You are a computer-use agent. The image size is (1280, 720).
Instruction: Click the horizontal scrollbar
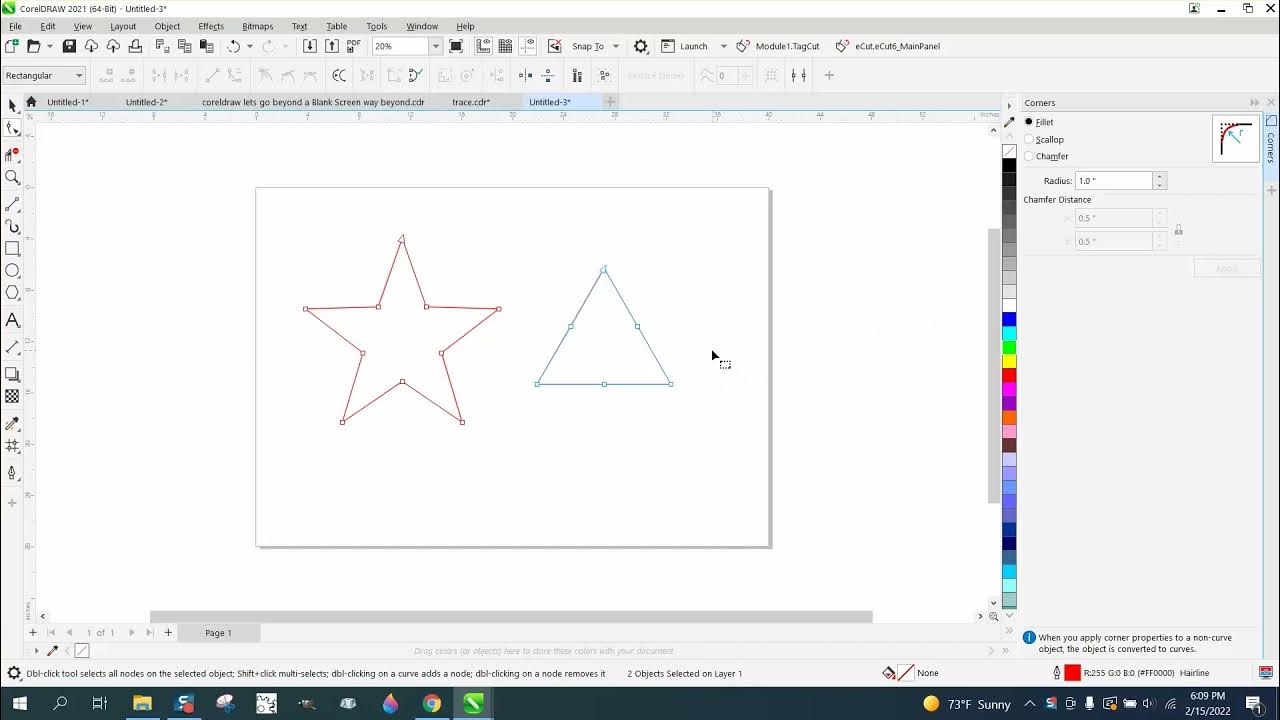tap(511, 617)
